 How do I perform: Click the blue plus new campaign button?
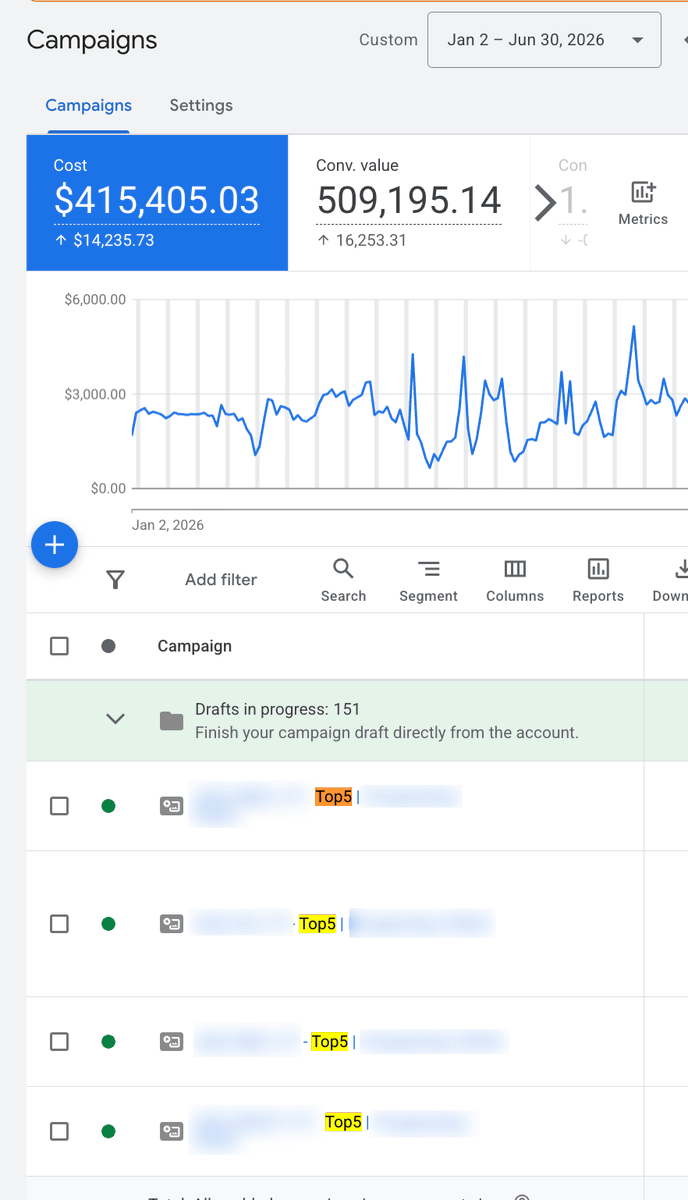(55, 545)
